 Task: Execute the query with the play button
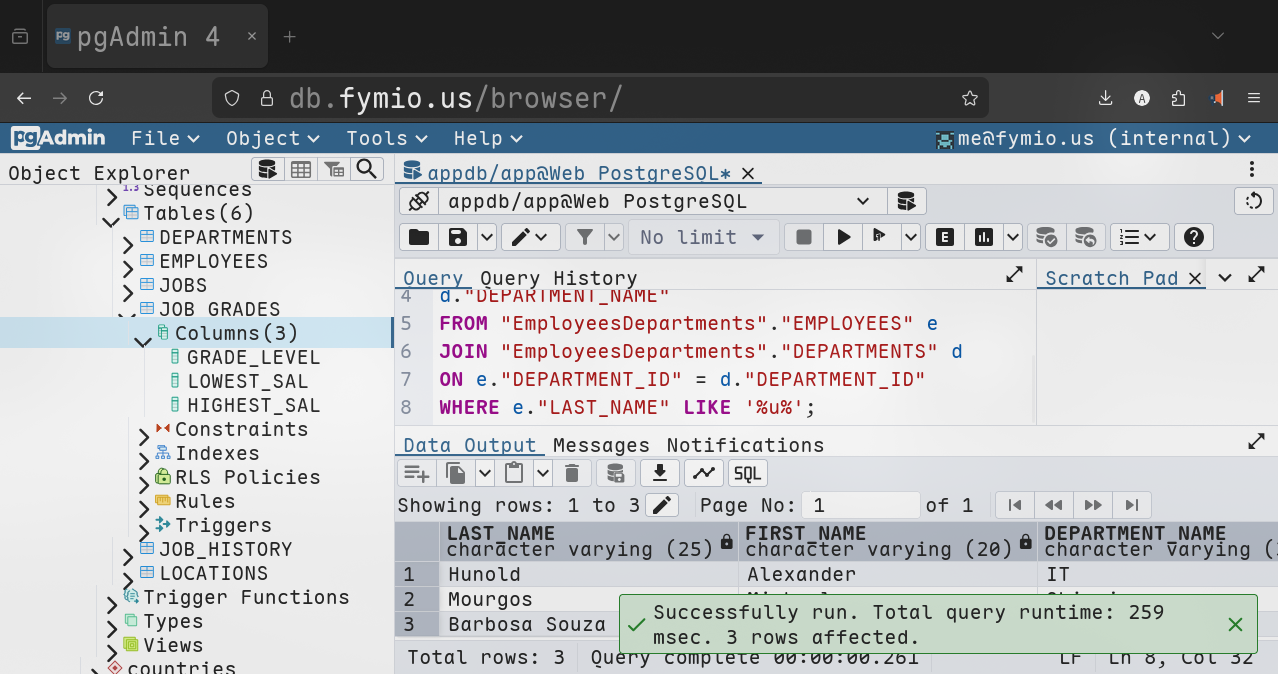(x=844, y=237)
